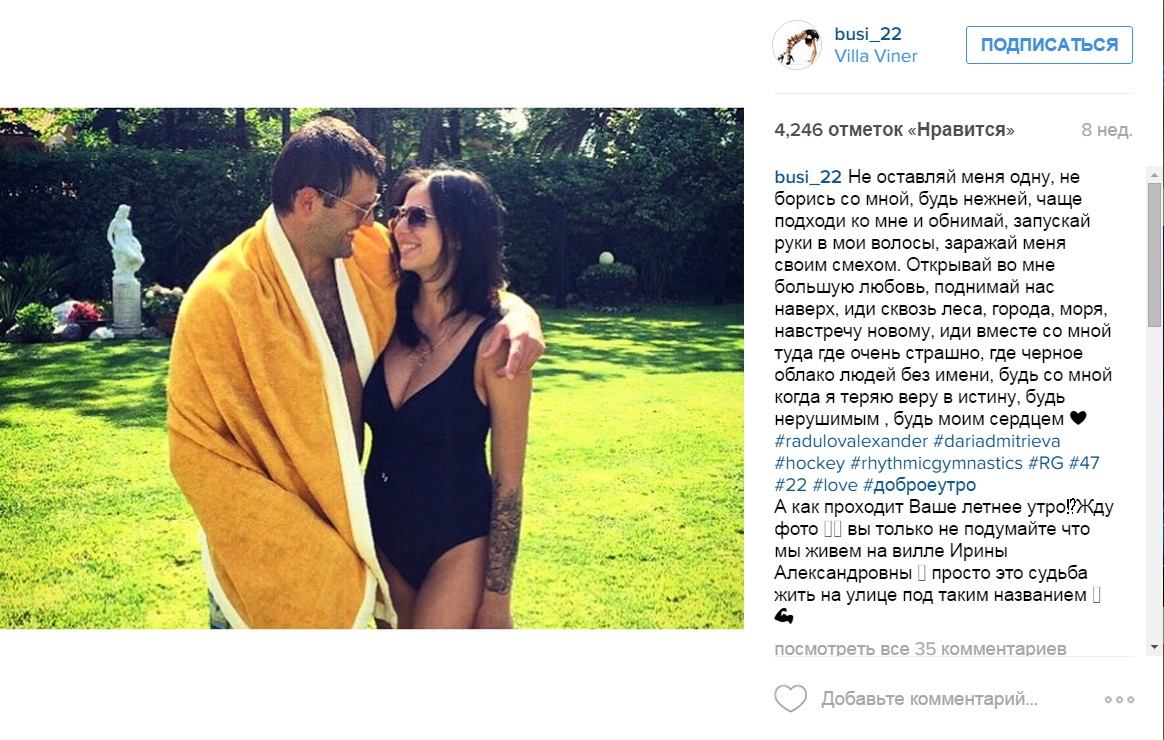Open hashtag #hockey

809,463
